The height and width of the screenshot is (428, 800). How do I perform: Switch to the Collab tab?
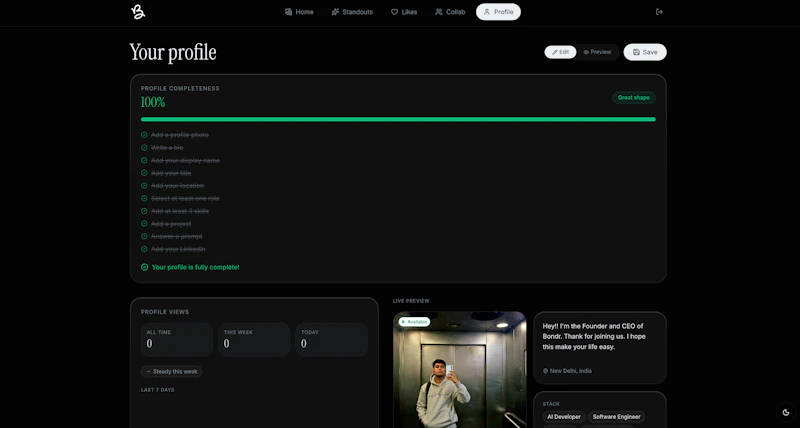[450, 12]
